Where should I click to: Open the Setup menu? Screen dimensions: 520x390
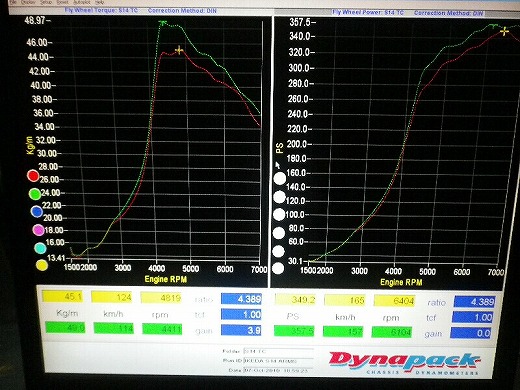45,2
